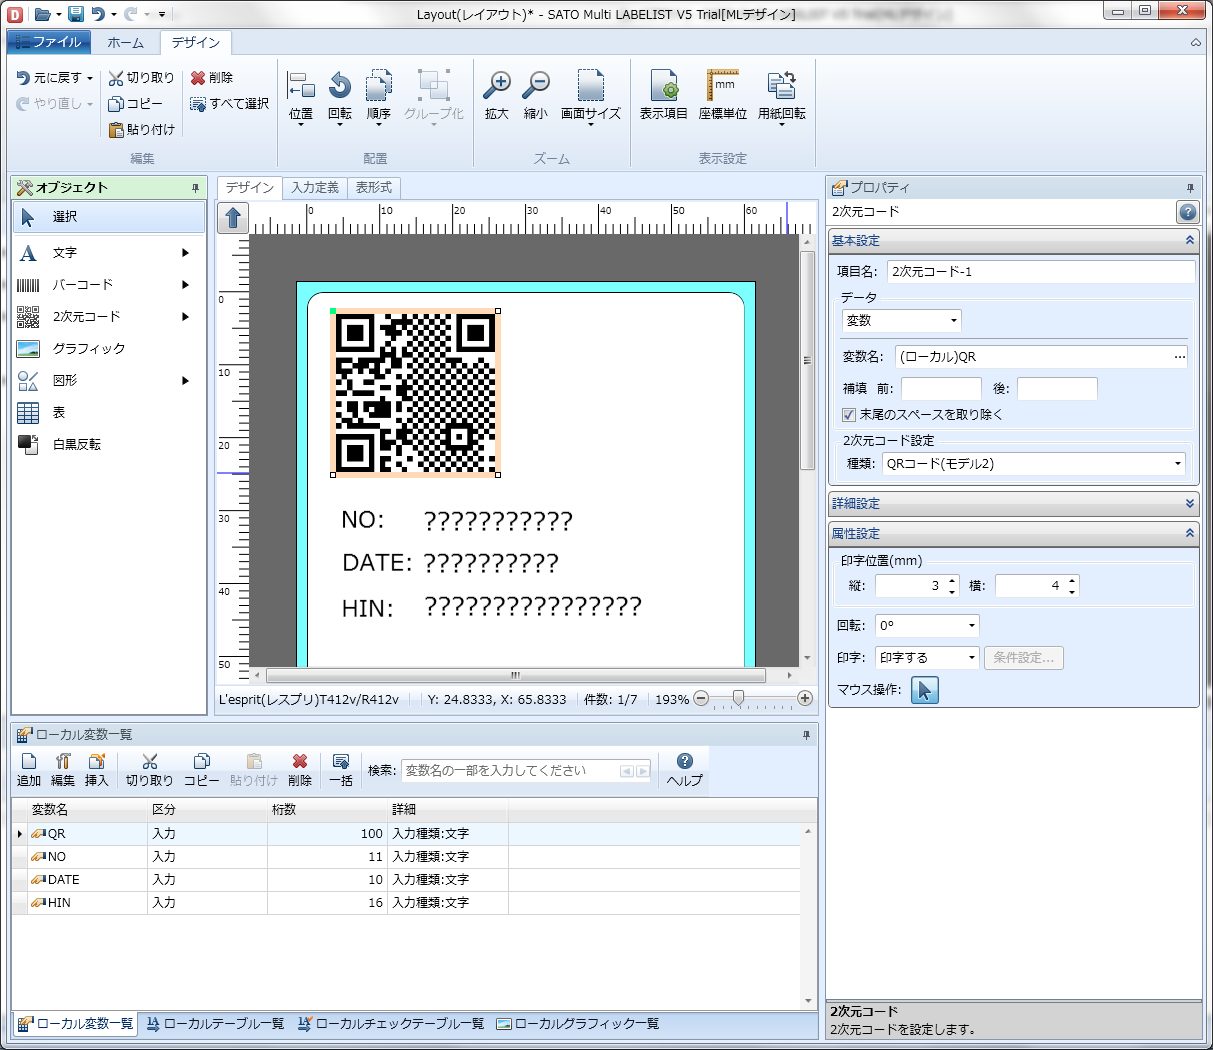
Task: Open the 種類 QRコード(モデル2) dropdown
Action: point(1034,464)
